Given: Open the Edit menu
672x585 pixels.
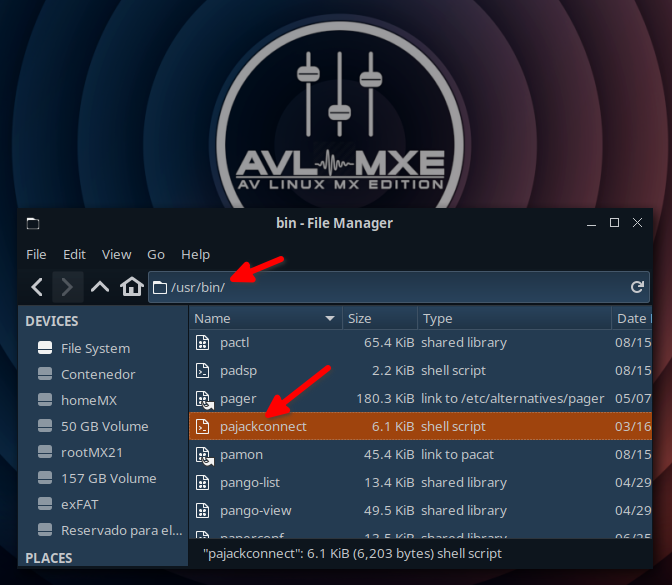Looking at the screenshot, I should point(74,255).
